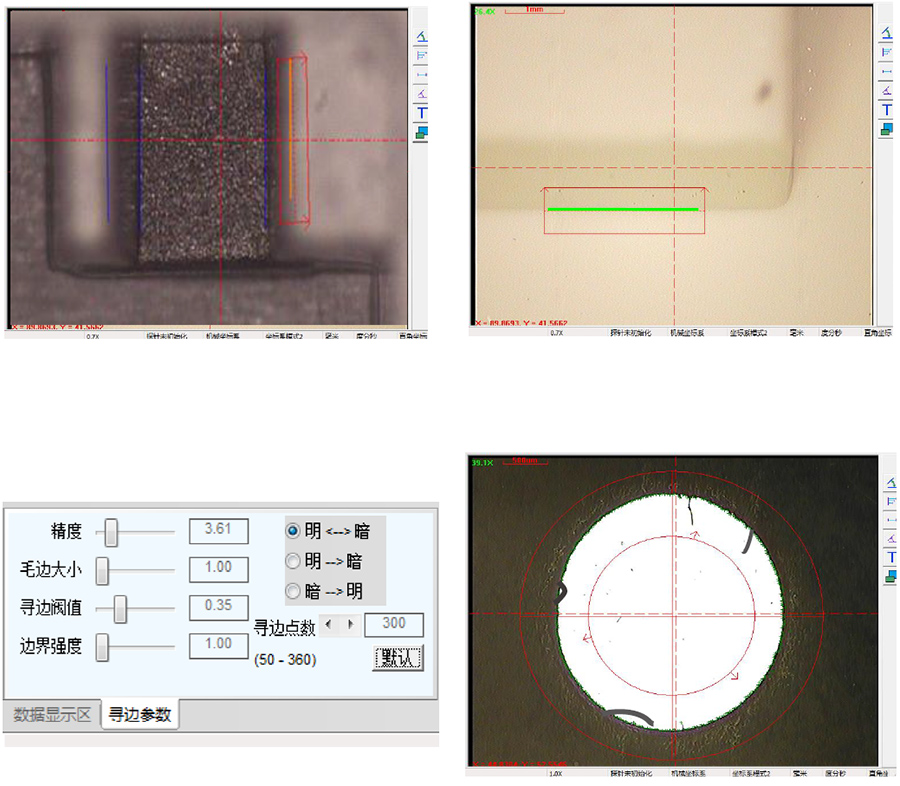This screenshot has height=786, width=900.
Task: Switch to the 数据显示区 tab
Action: tap(52, 715)
